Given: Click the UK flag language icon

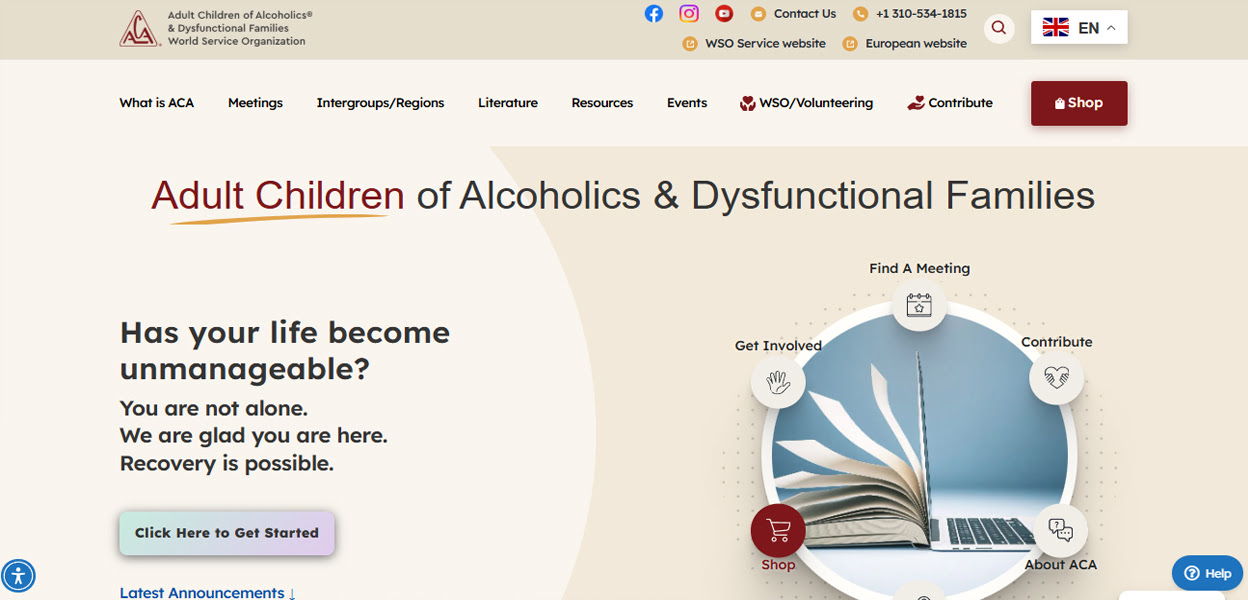Looking at the screenshot, I should 1056,28.
